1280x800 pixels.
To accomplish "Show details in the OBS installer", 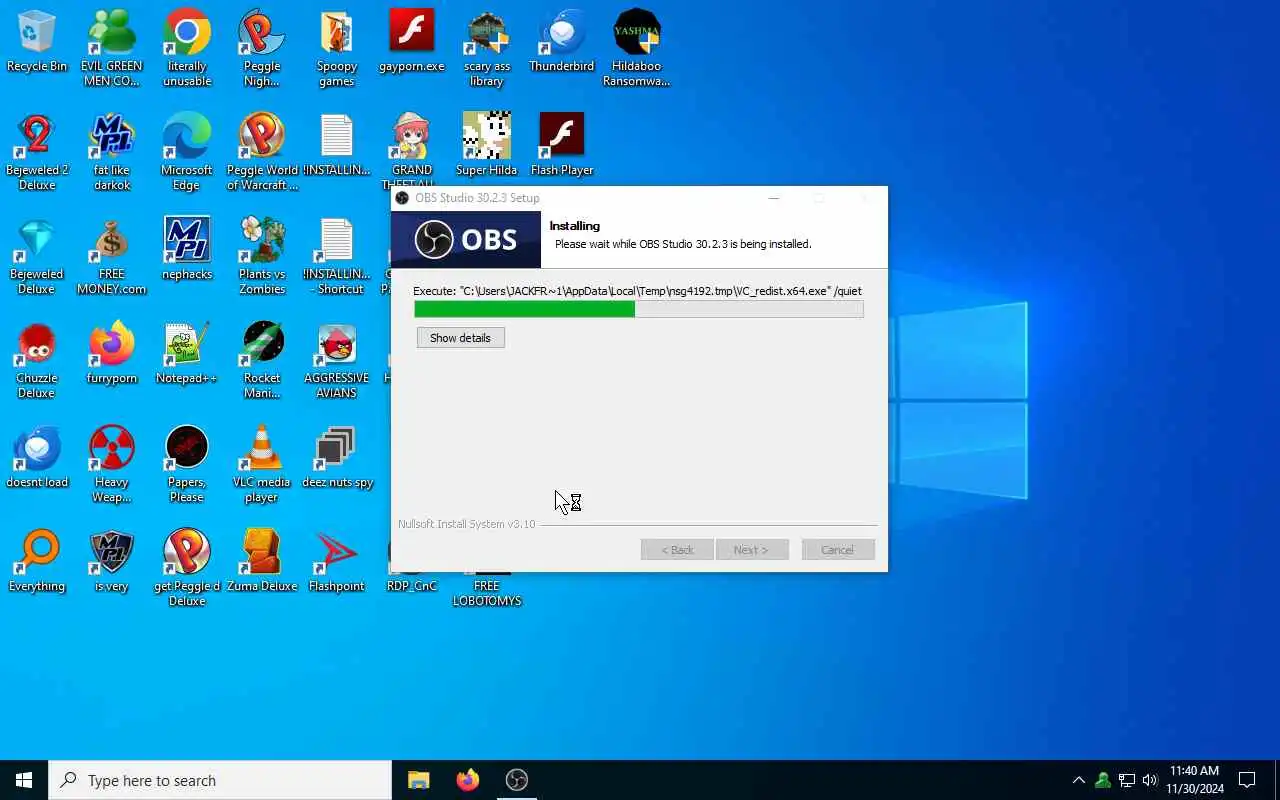I will point(460,338).
